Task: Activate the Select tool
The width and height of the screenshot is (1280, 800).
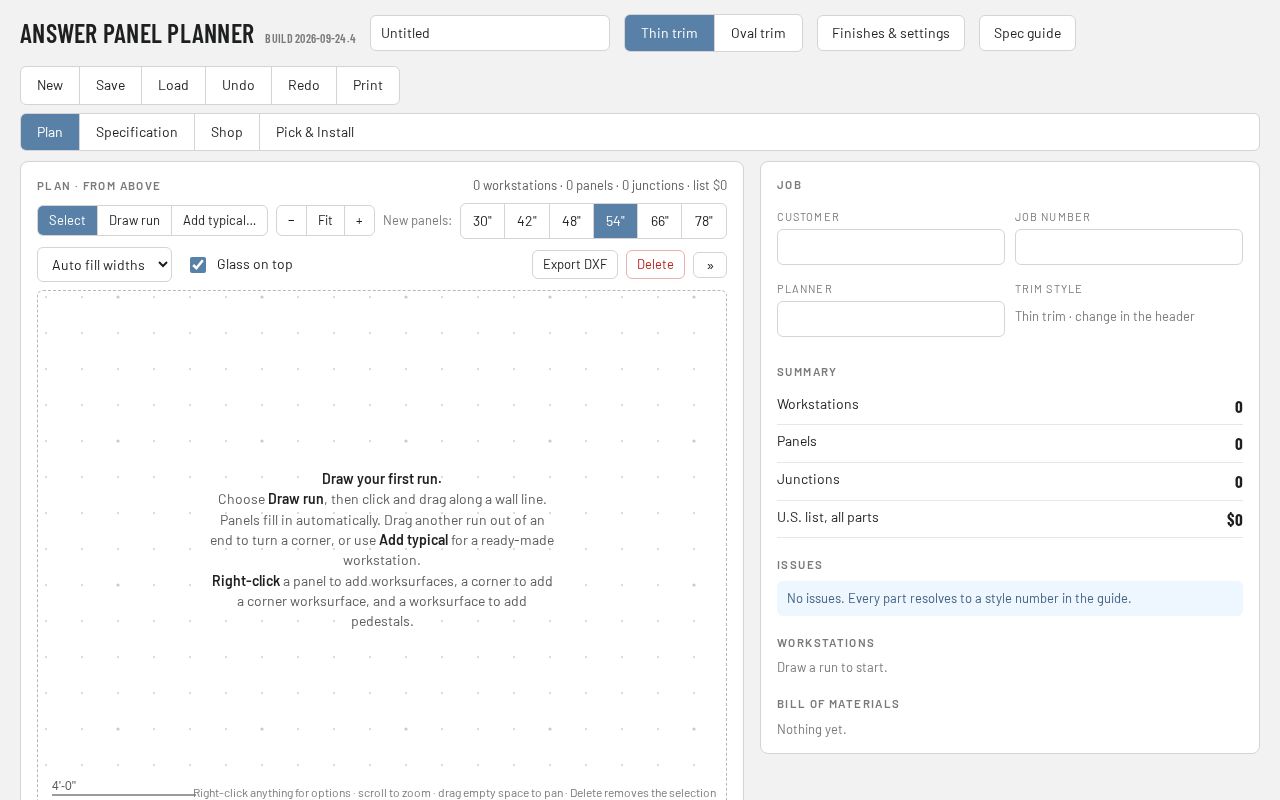Action: [67, 221]
